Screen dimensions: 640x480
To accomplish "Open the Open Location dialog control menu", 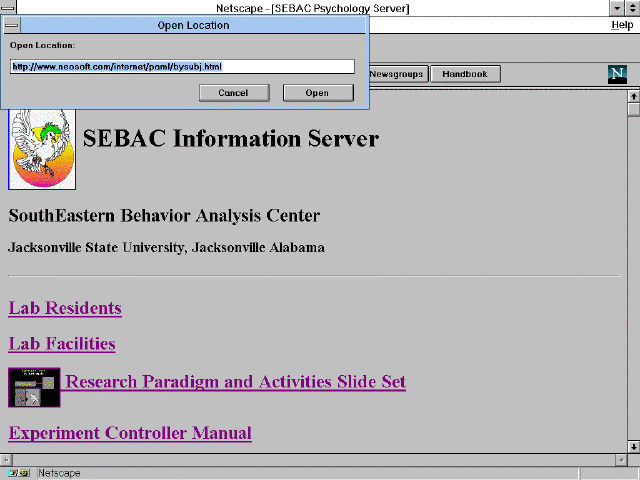I will [x=12, y=25].
